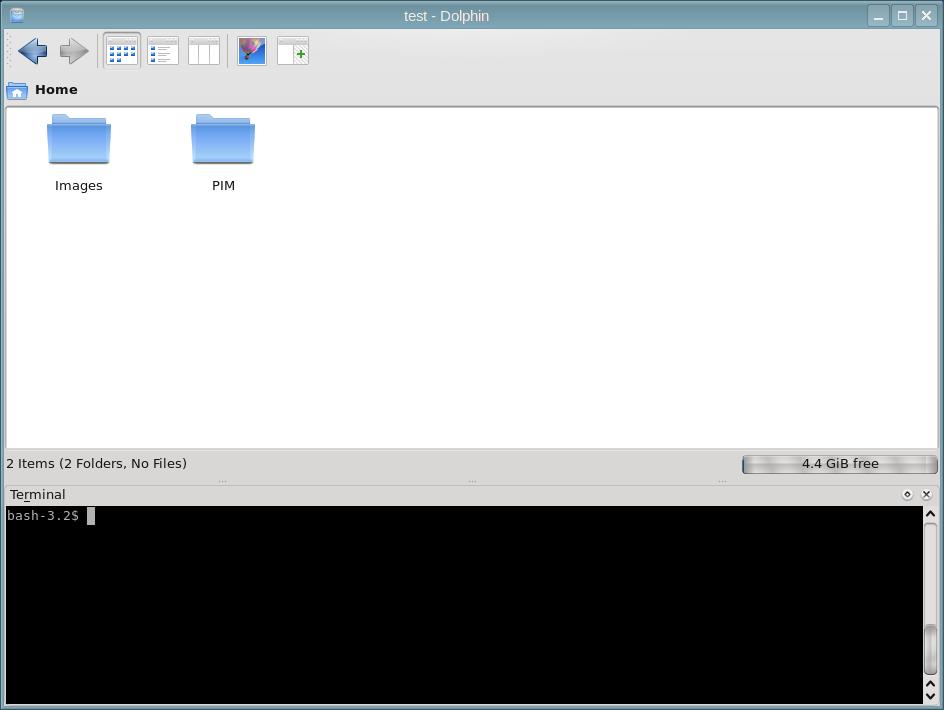The image size is (944, 710).
Task: Go forward with the grey arrow
Action: coord(73,51)
